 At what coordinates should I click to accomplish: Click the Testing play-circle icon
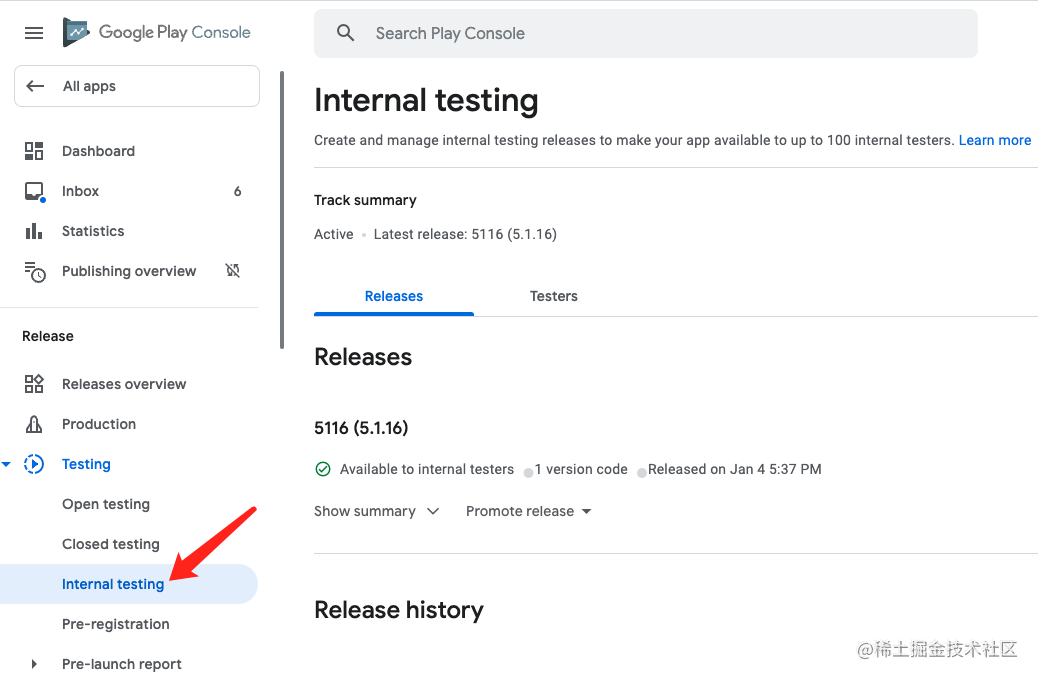(34, 464)
